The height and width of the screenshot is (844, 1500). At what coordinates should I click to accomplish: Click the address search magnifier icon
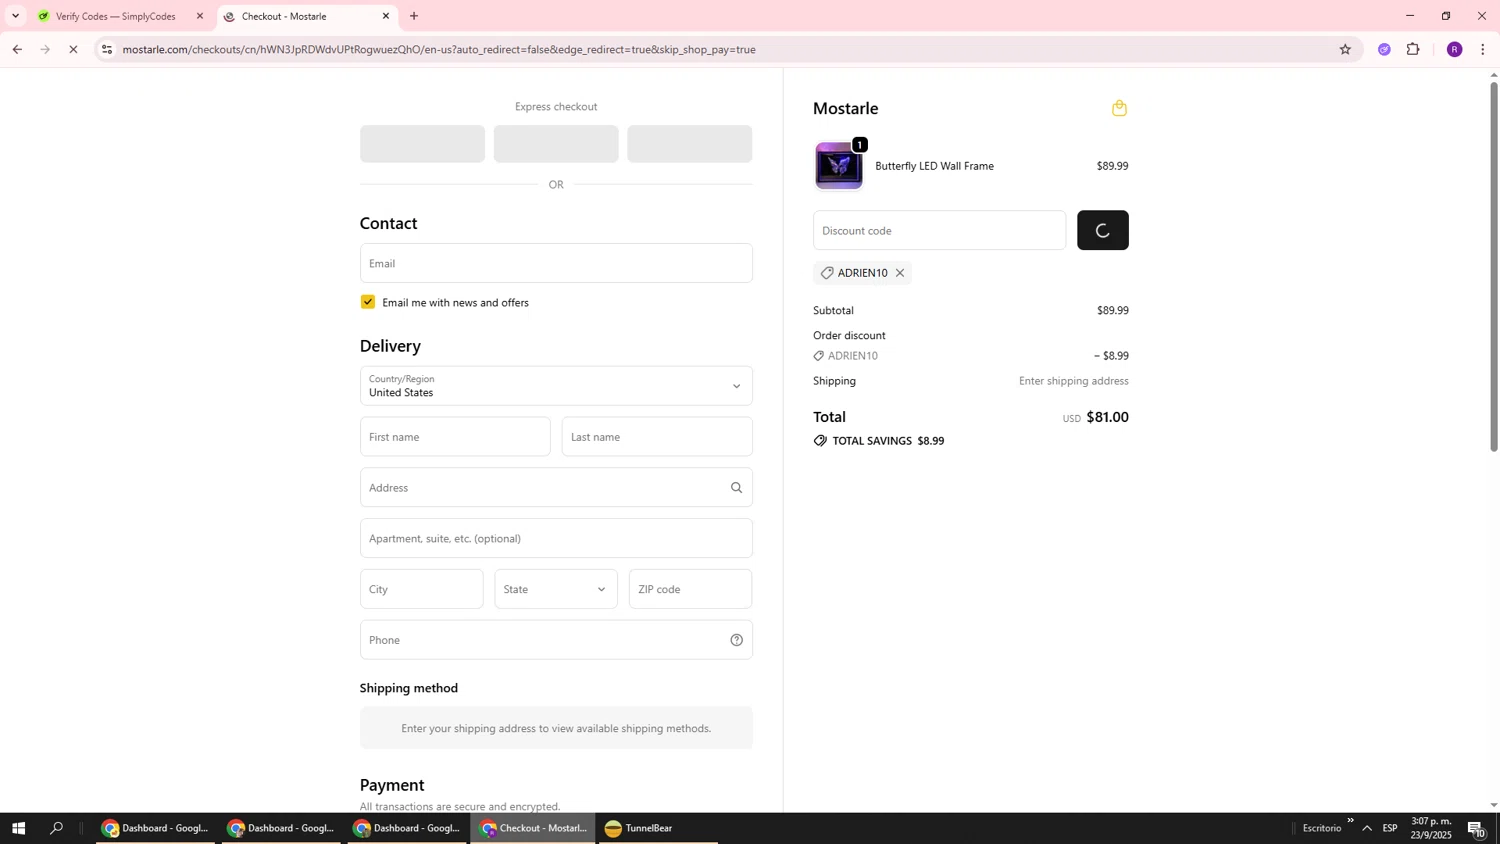tap(736, 488)
